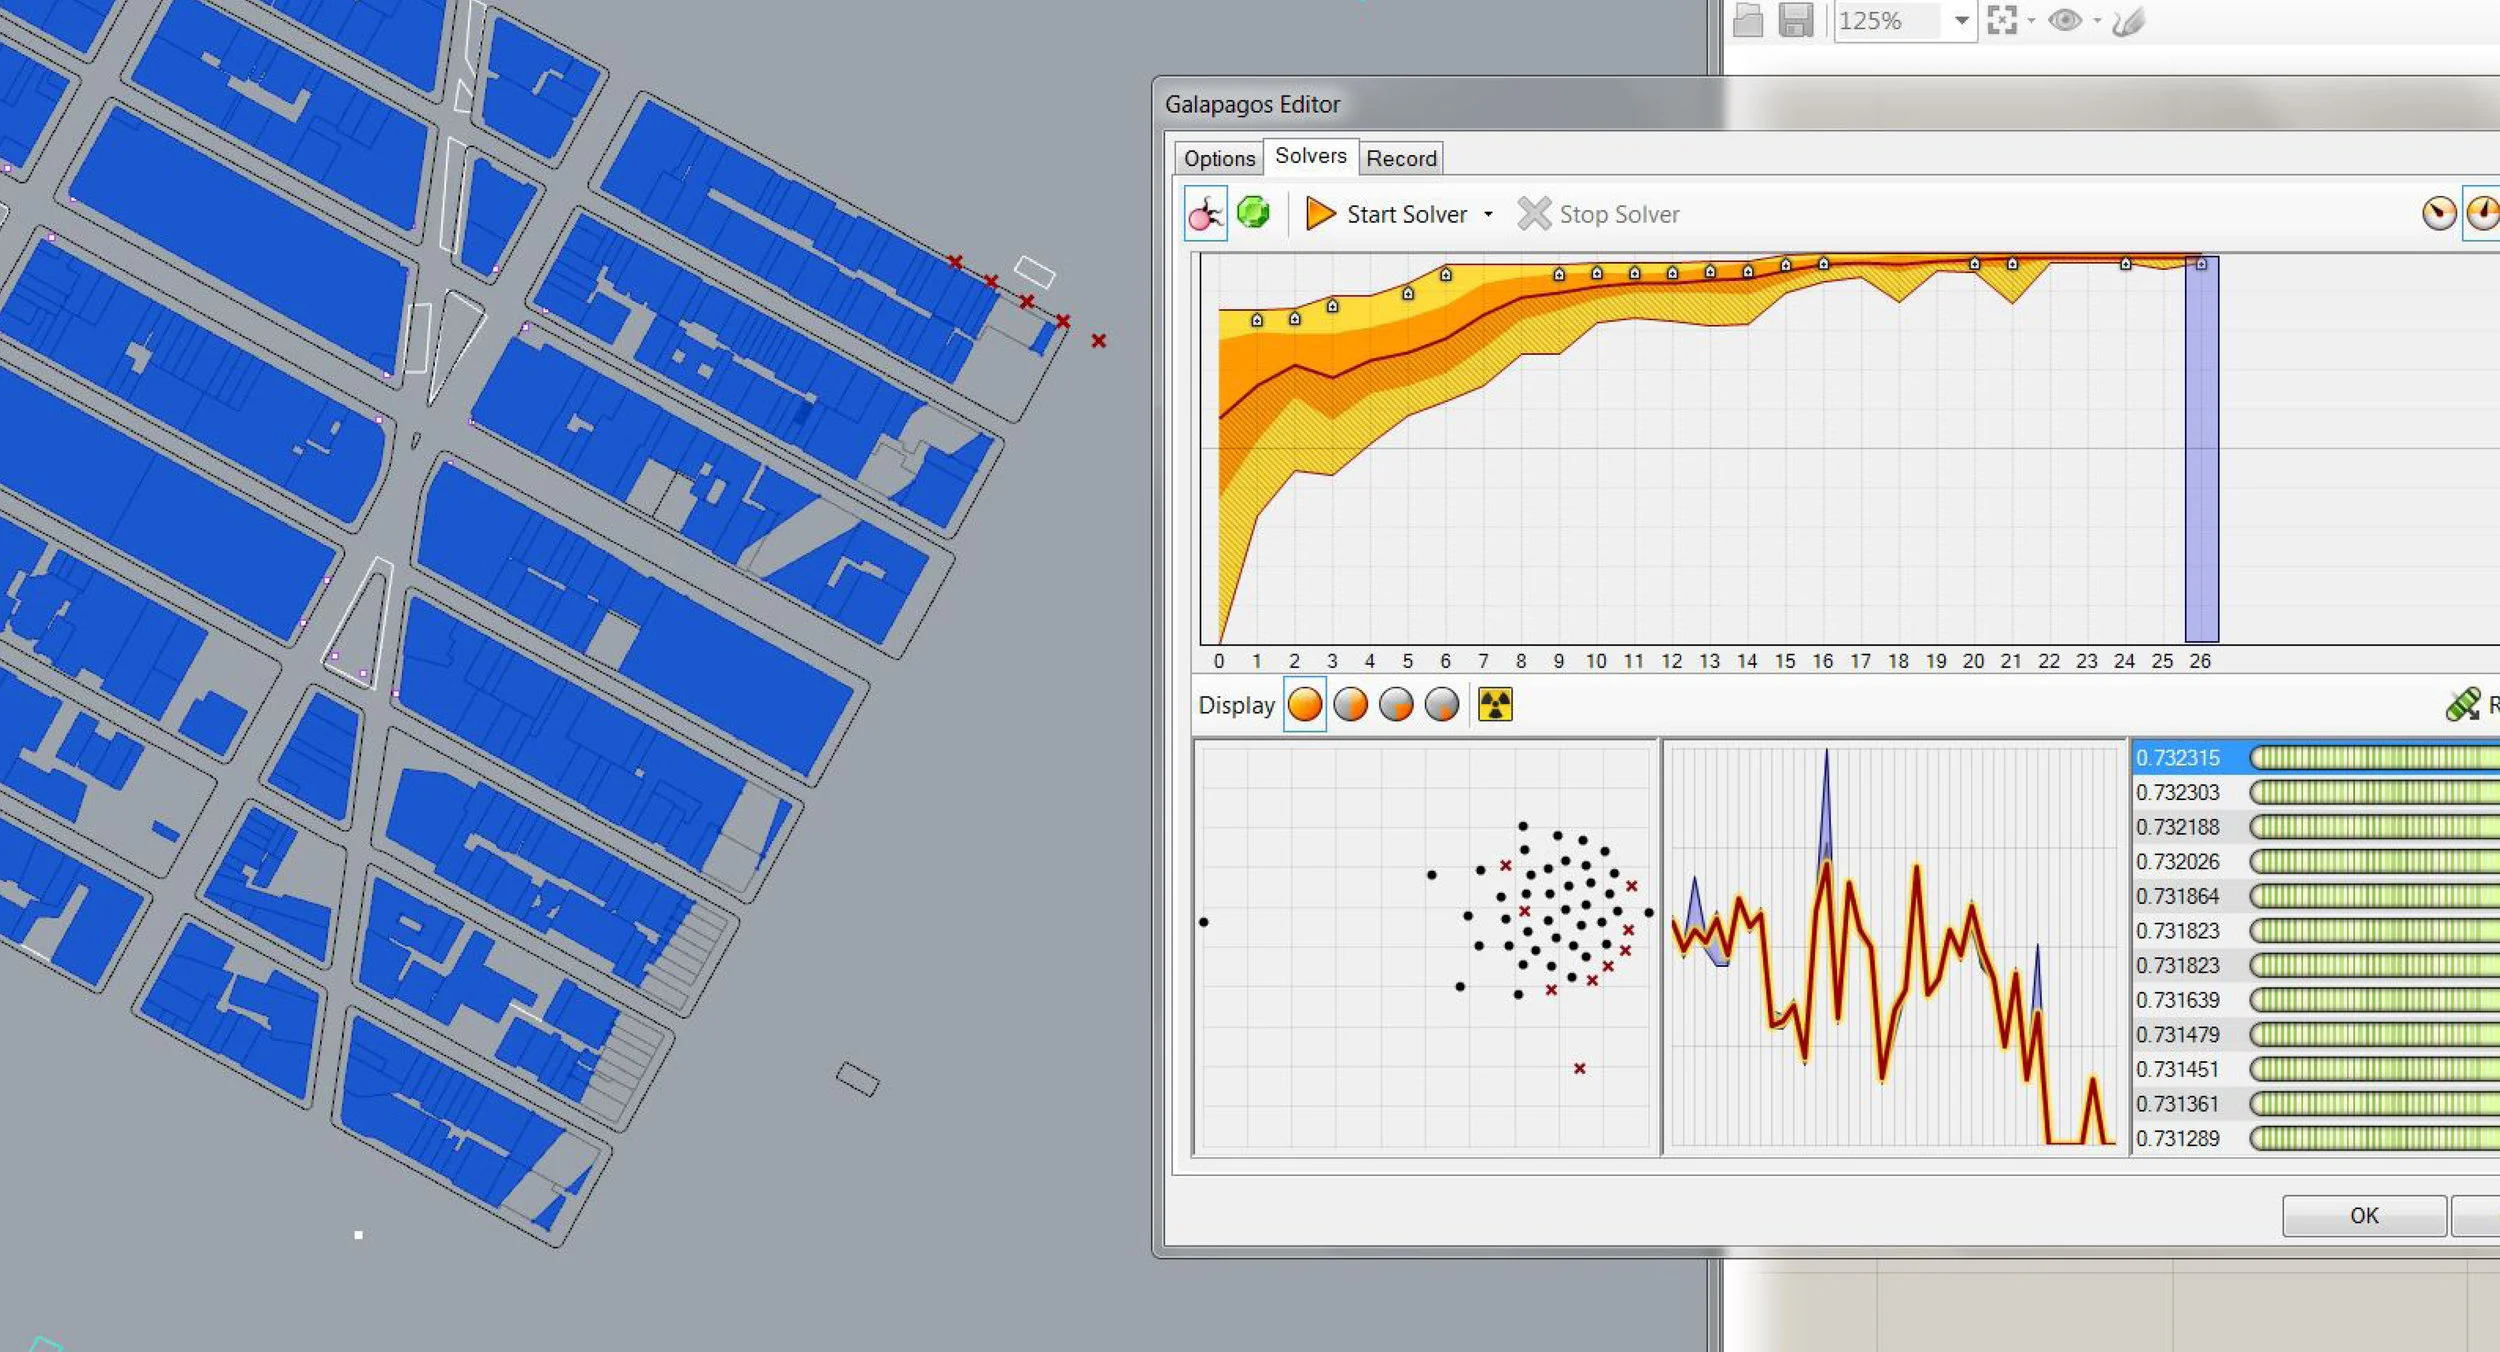Image resolution: width=2500 pixels, height=1352 pixels.
Task: Click the zoom extents frame icon
Action: [x=2002, y=20]
